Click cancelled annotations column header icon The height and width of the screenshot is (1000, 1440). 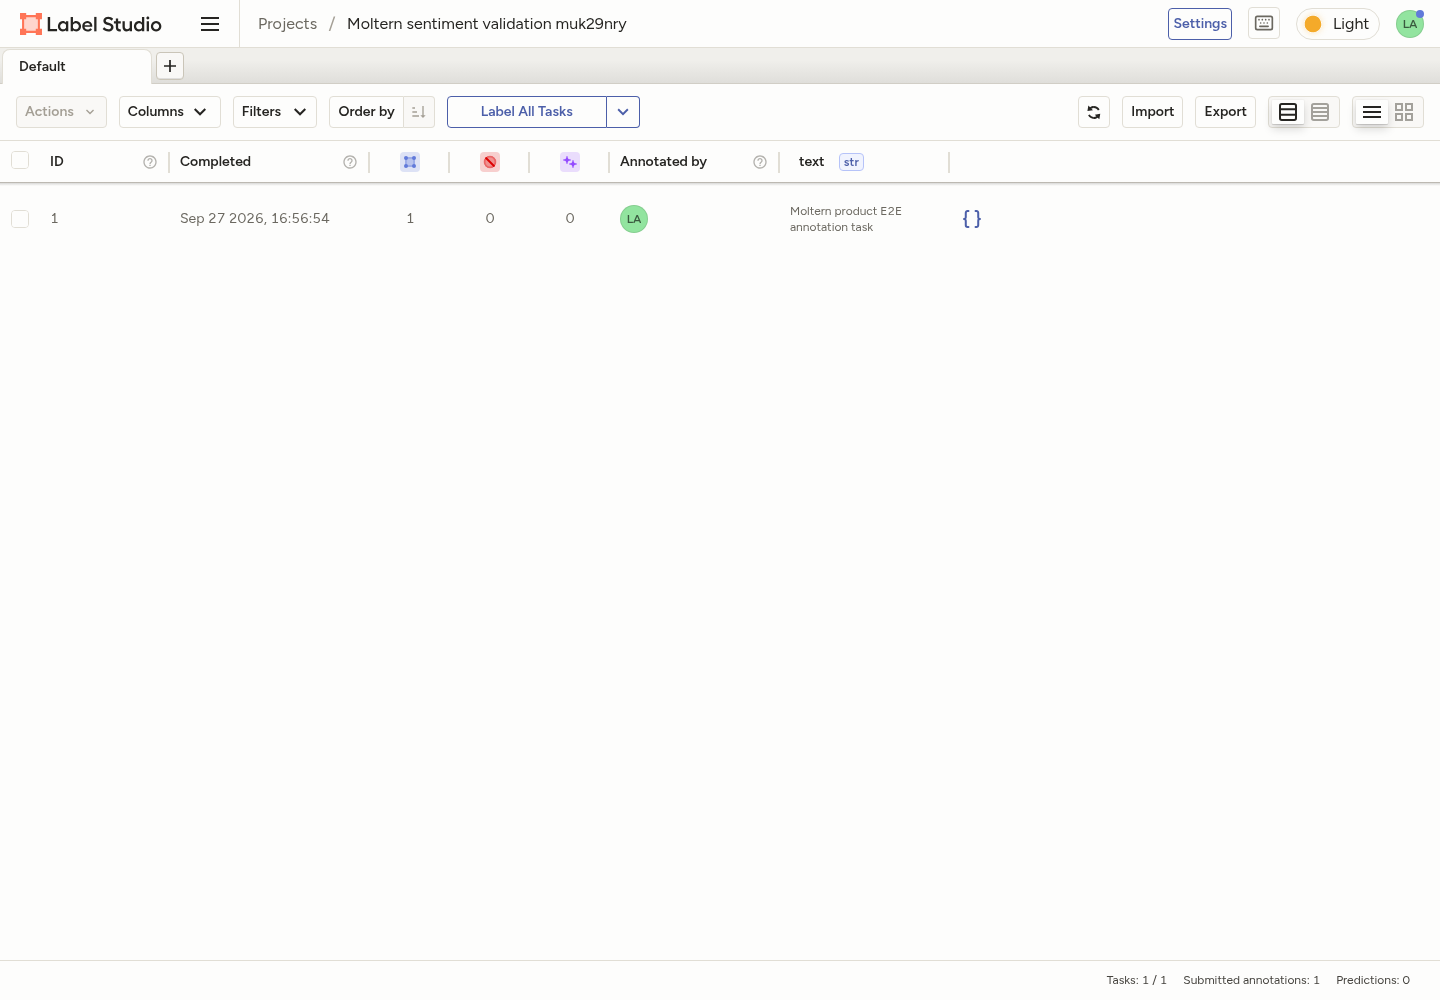point(490,162)
